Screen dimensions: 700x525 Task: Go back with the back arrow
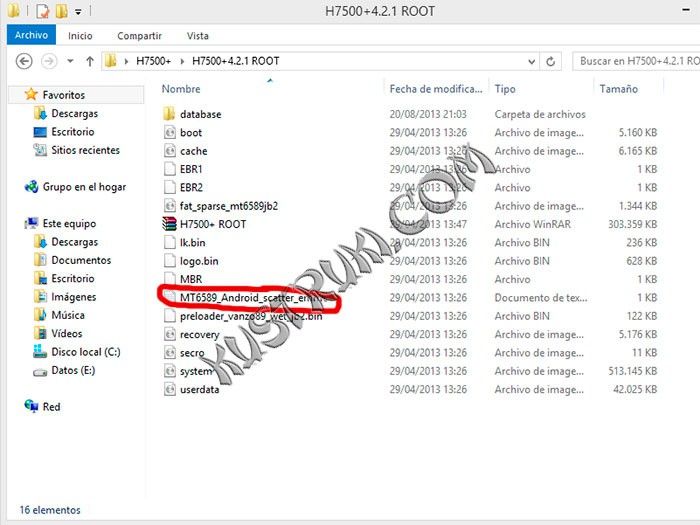[x=24, y=61]
